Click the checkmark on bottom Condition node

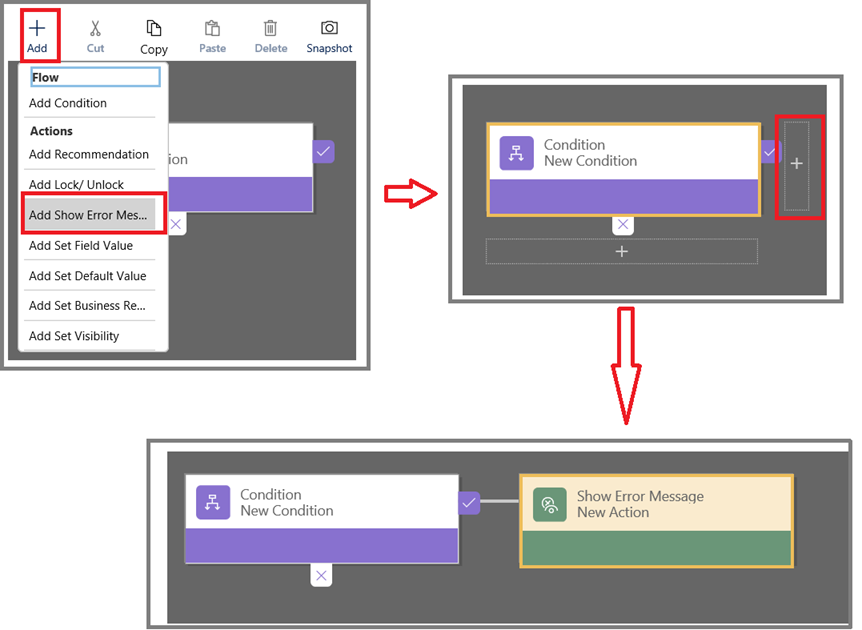469,502
